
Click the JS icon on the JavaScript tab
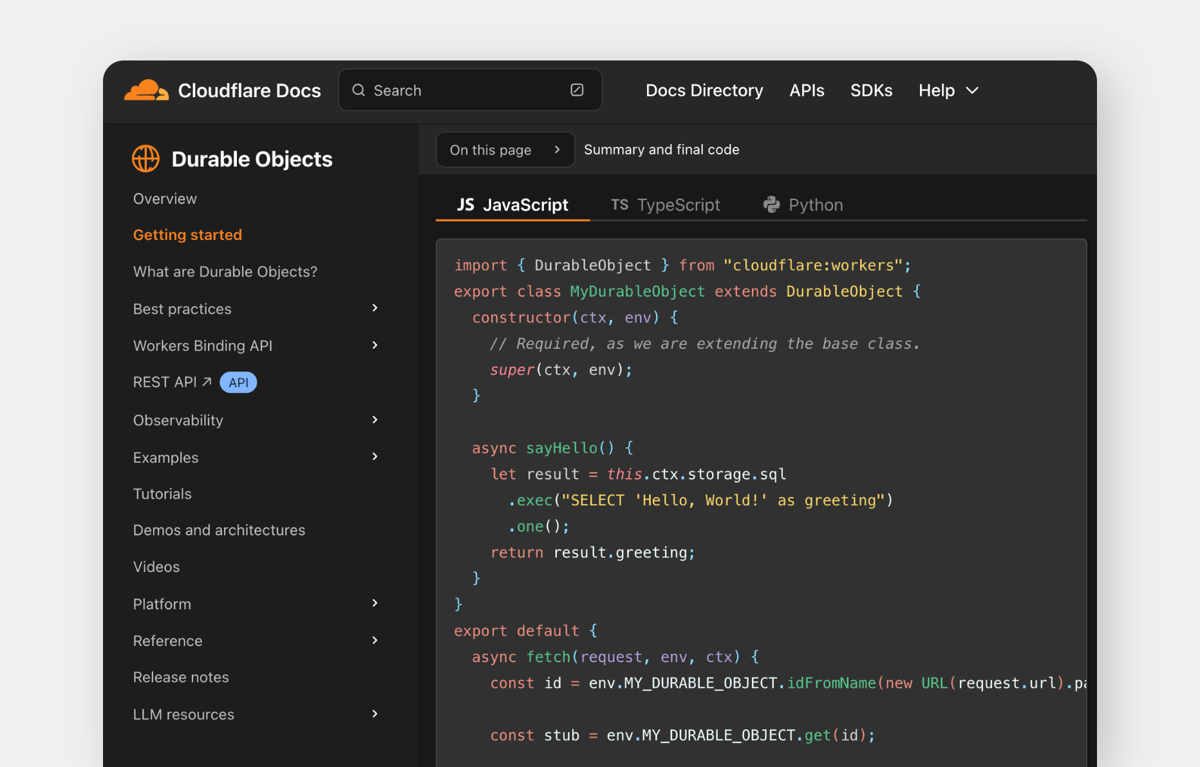pos(465,204)
